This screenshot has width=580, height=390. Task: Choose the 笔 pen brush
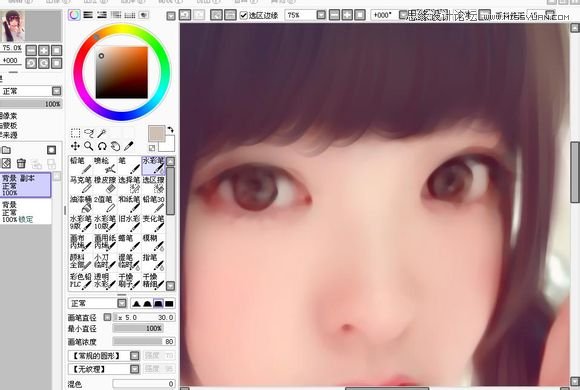pos(129,165)
